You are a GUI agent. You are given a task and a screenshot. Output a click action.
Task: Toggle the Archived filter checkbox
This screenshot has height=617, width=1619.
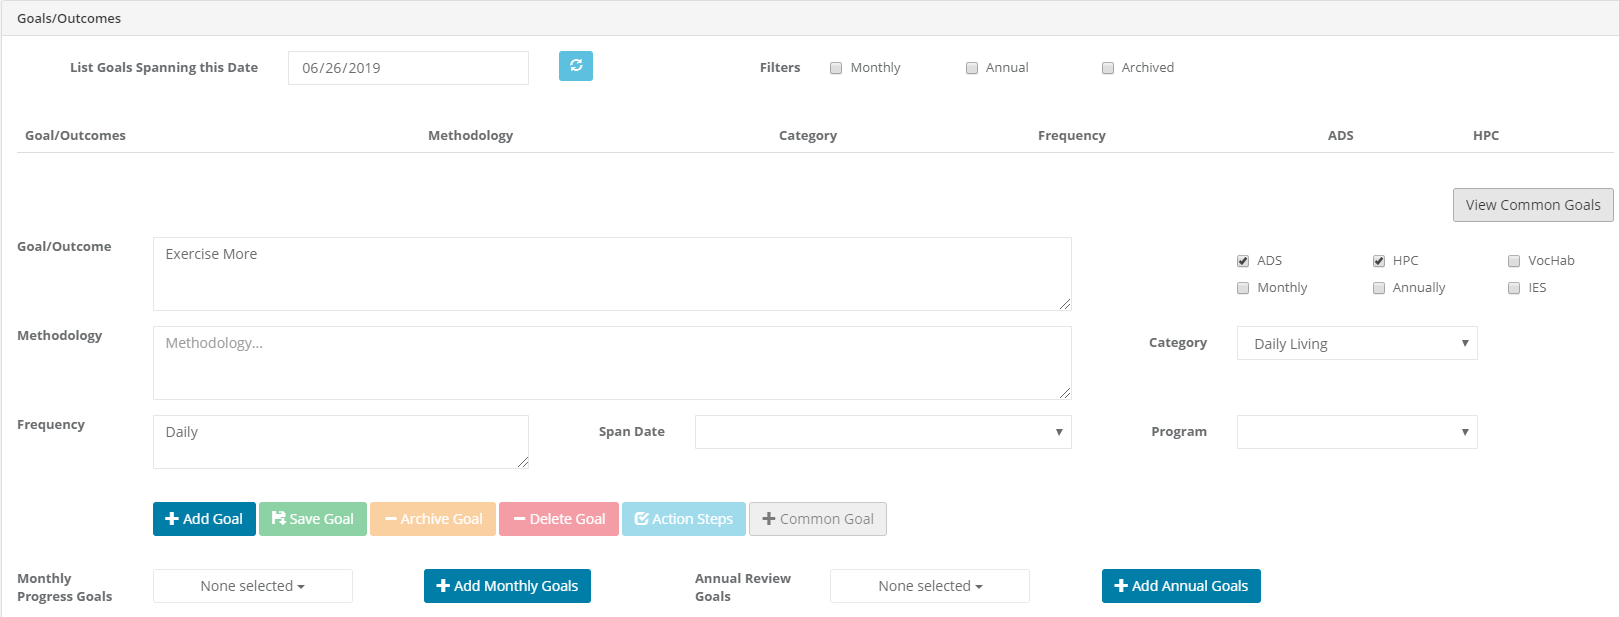1108,68
